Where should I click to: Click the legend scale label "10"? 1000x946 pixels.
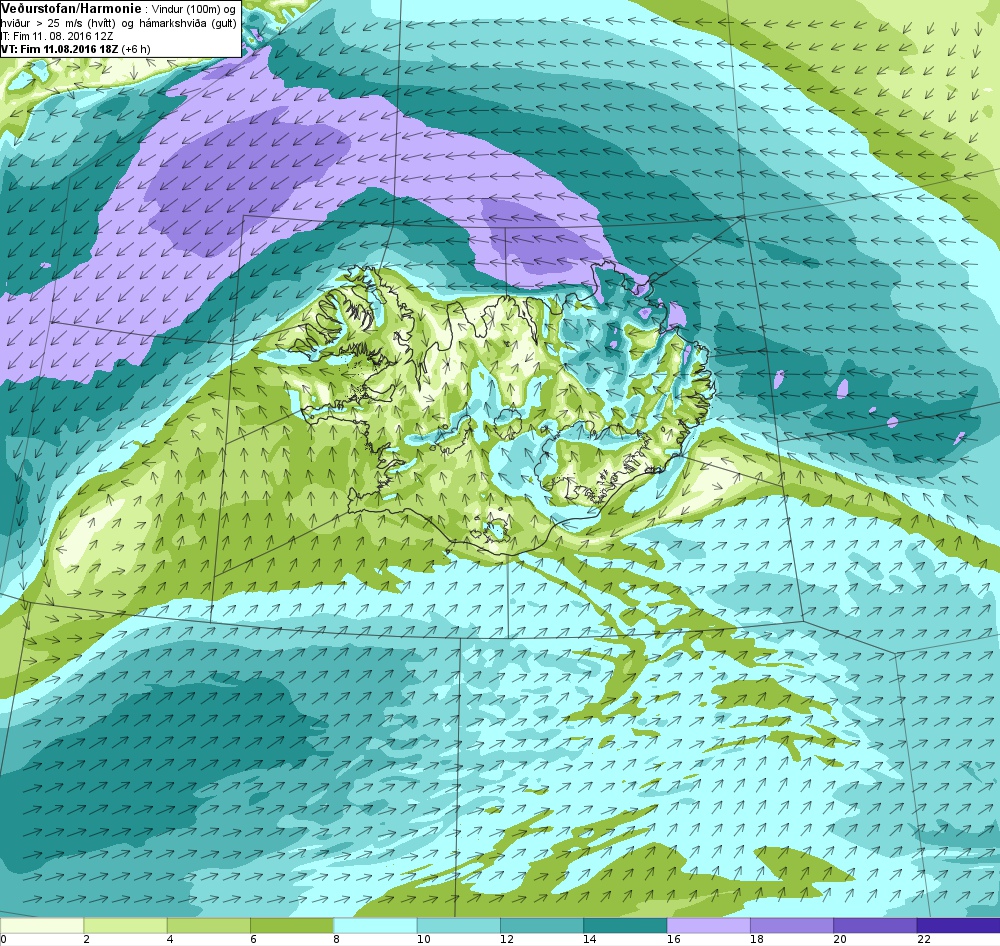coord(423,939)
